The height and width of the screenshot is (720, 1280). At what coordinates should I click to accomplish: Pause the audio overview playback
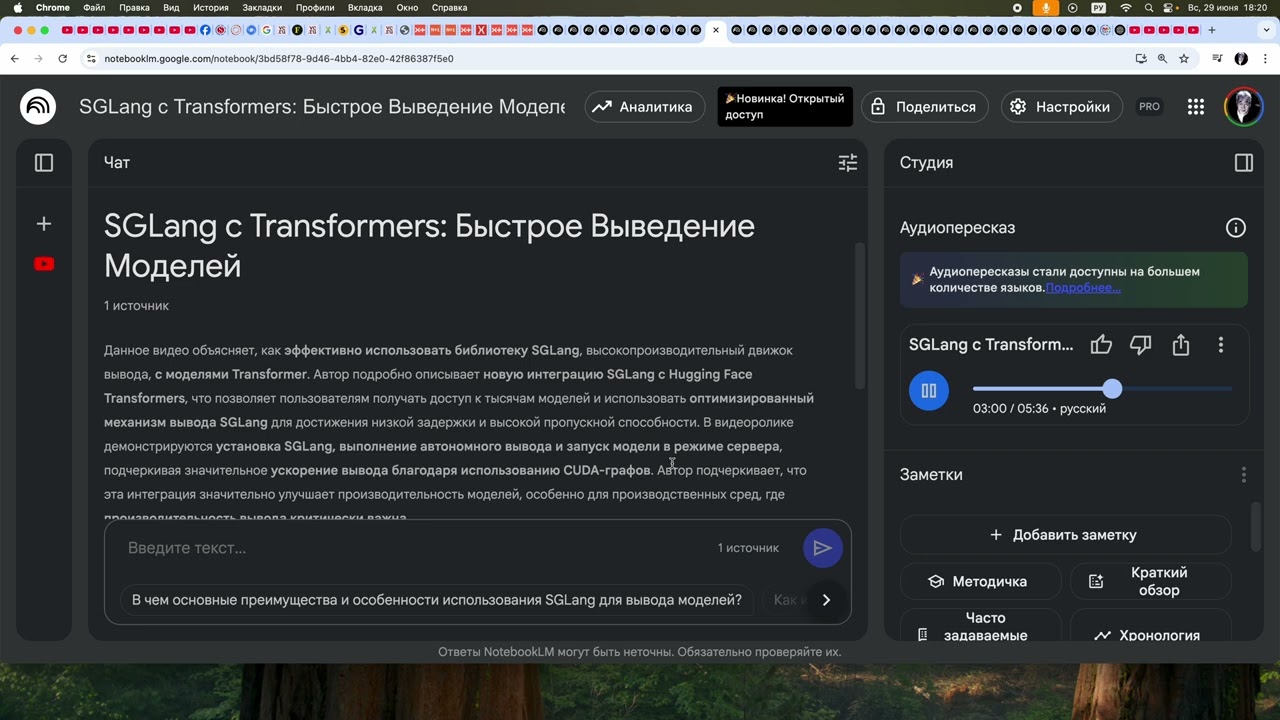coord(929,390)
